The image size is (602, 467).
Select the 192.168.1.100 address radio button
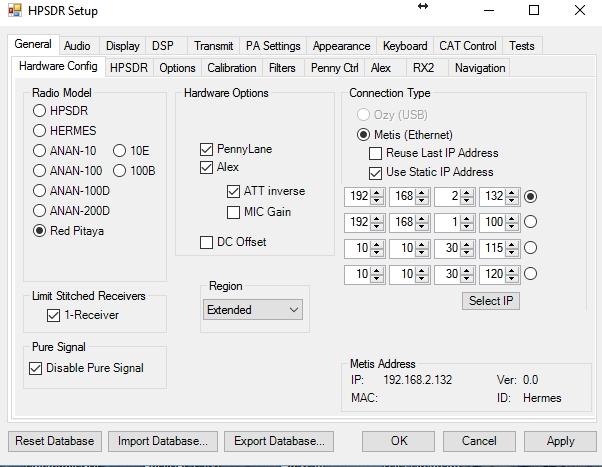click(x=530, y=222)
